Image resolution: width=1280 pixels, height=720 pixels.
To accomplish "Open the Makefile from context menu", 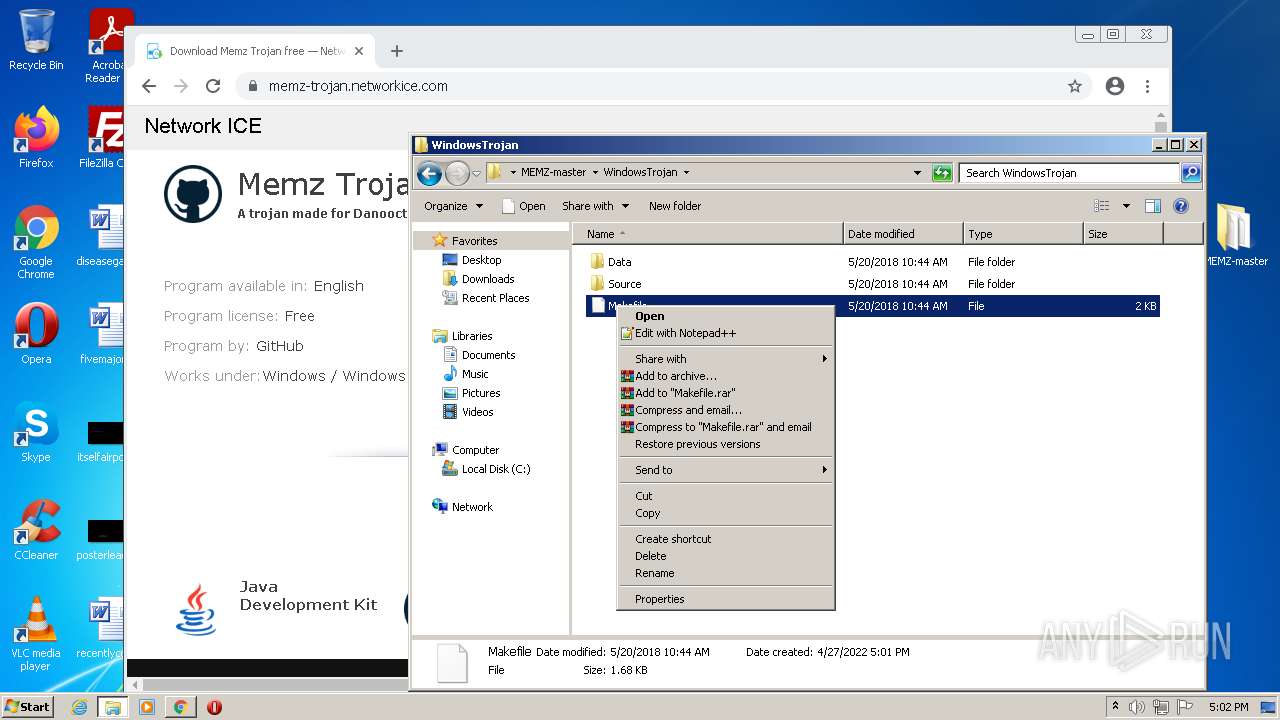I will pyautogui.click(x=726, y=316).
